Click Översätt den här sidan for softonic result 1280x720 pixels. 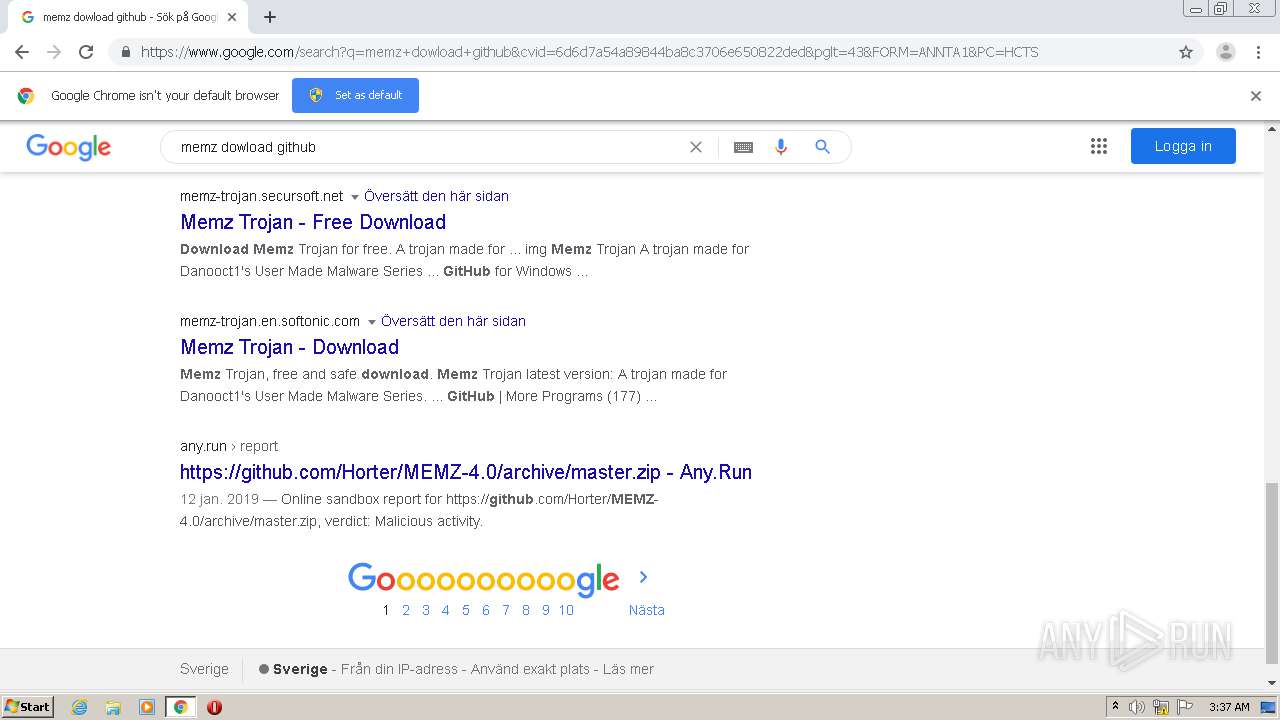453,321
